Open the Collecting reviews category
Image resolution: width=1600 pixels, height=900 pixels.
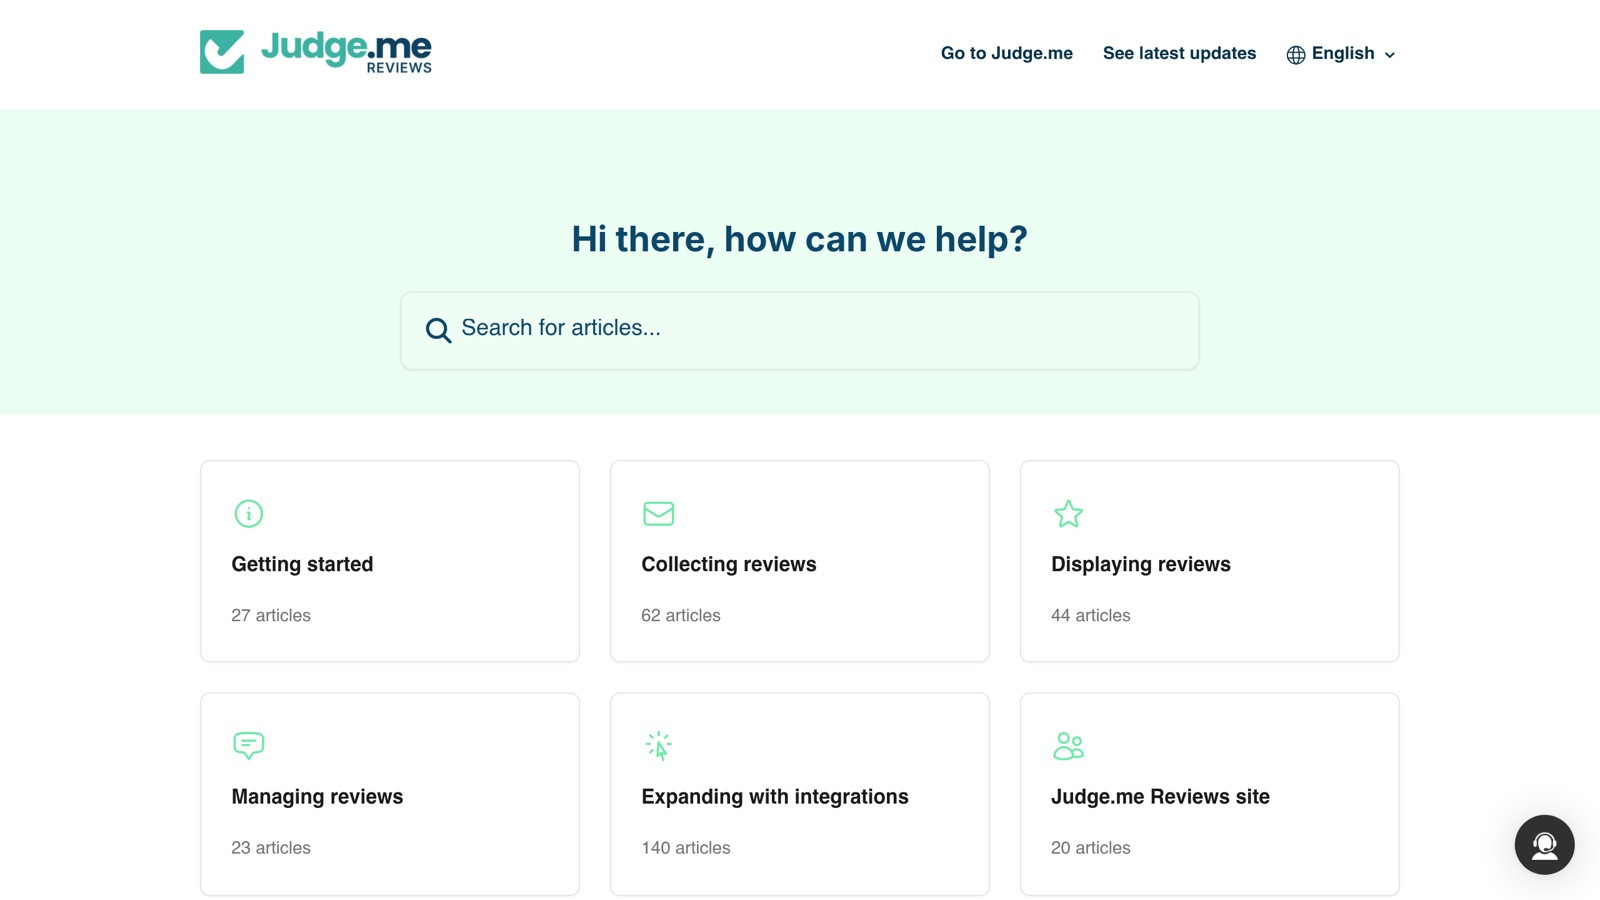(800, 561)
